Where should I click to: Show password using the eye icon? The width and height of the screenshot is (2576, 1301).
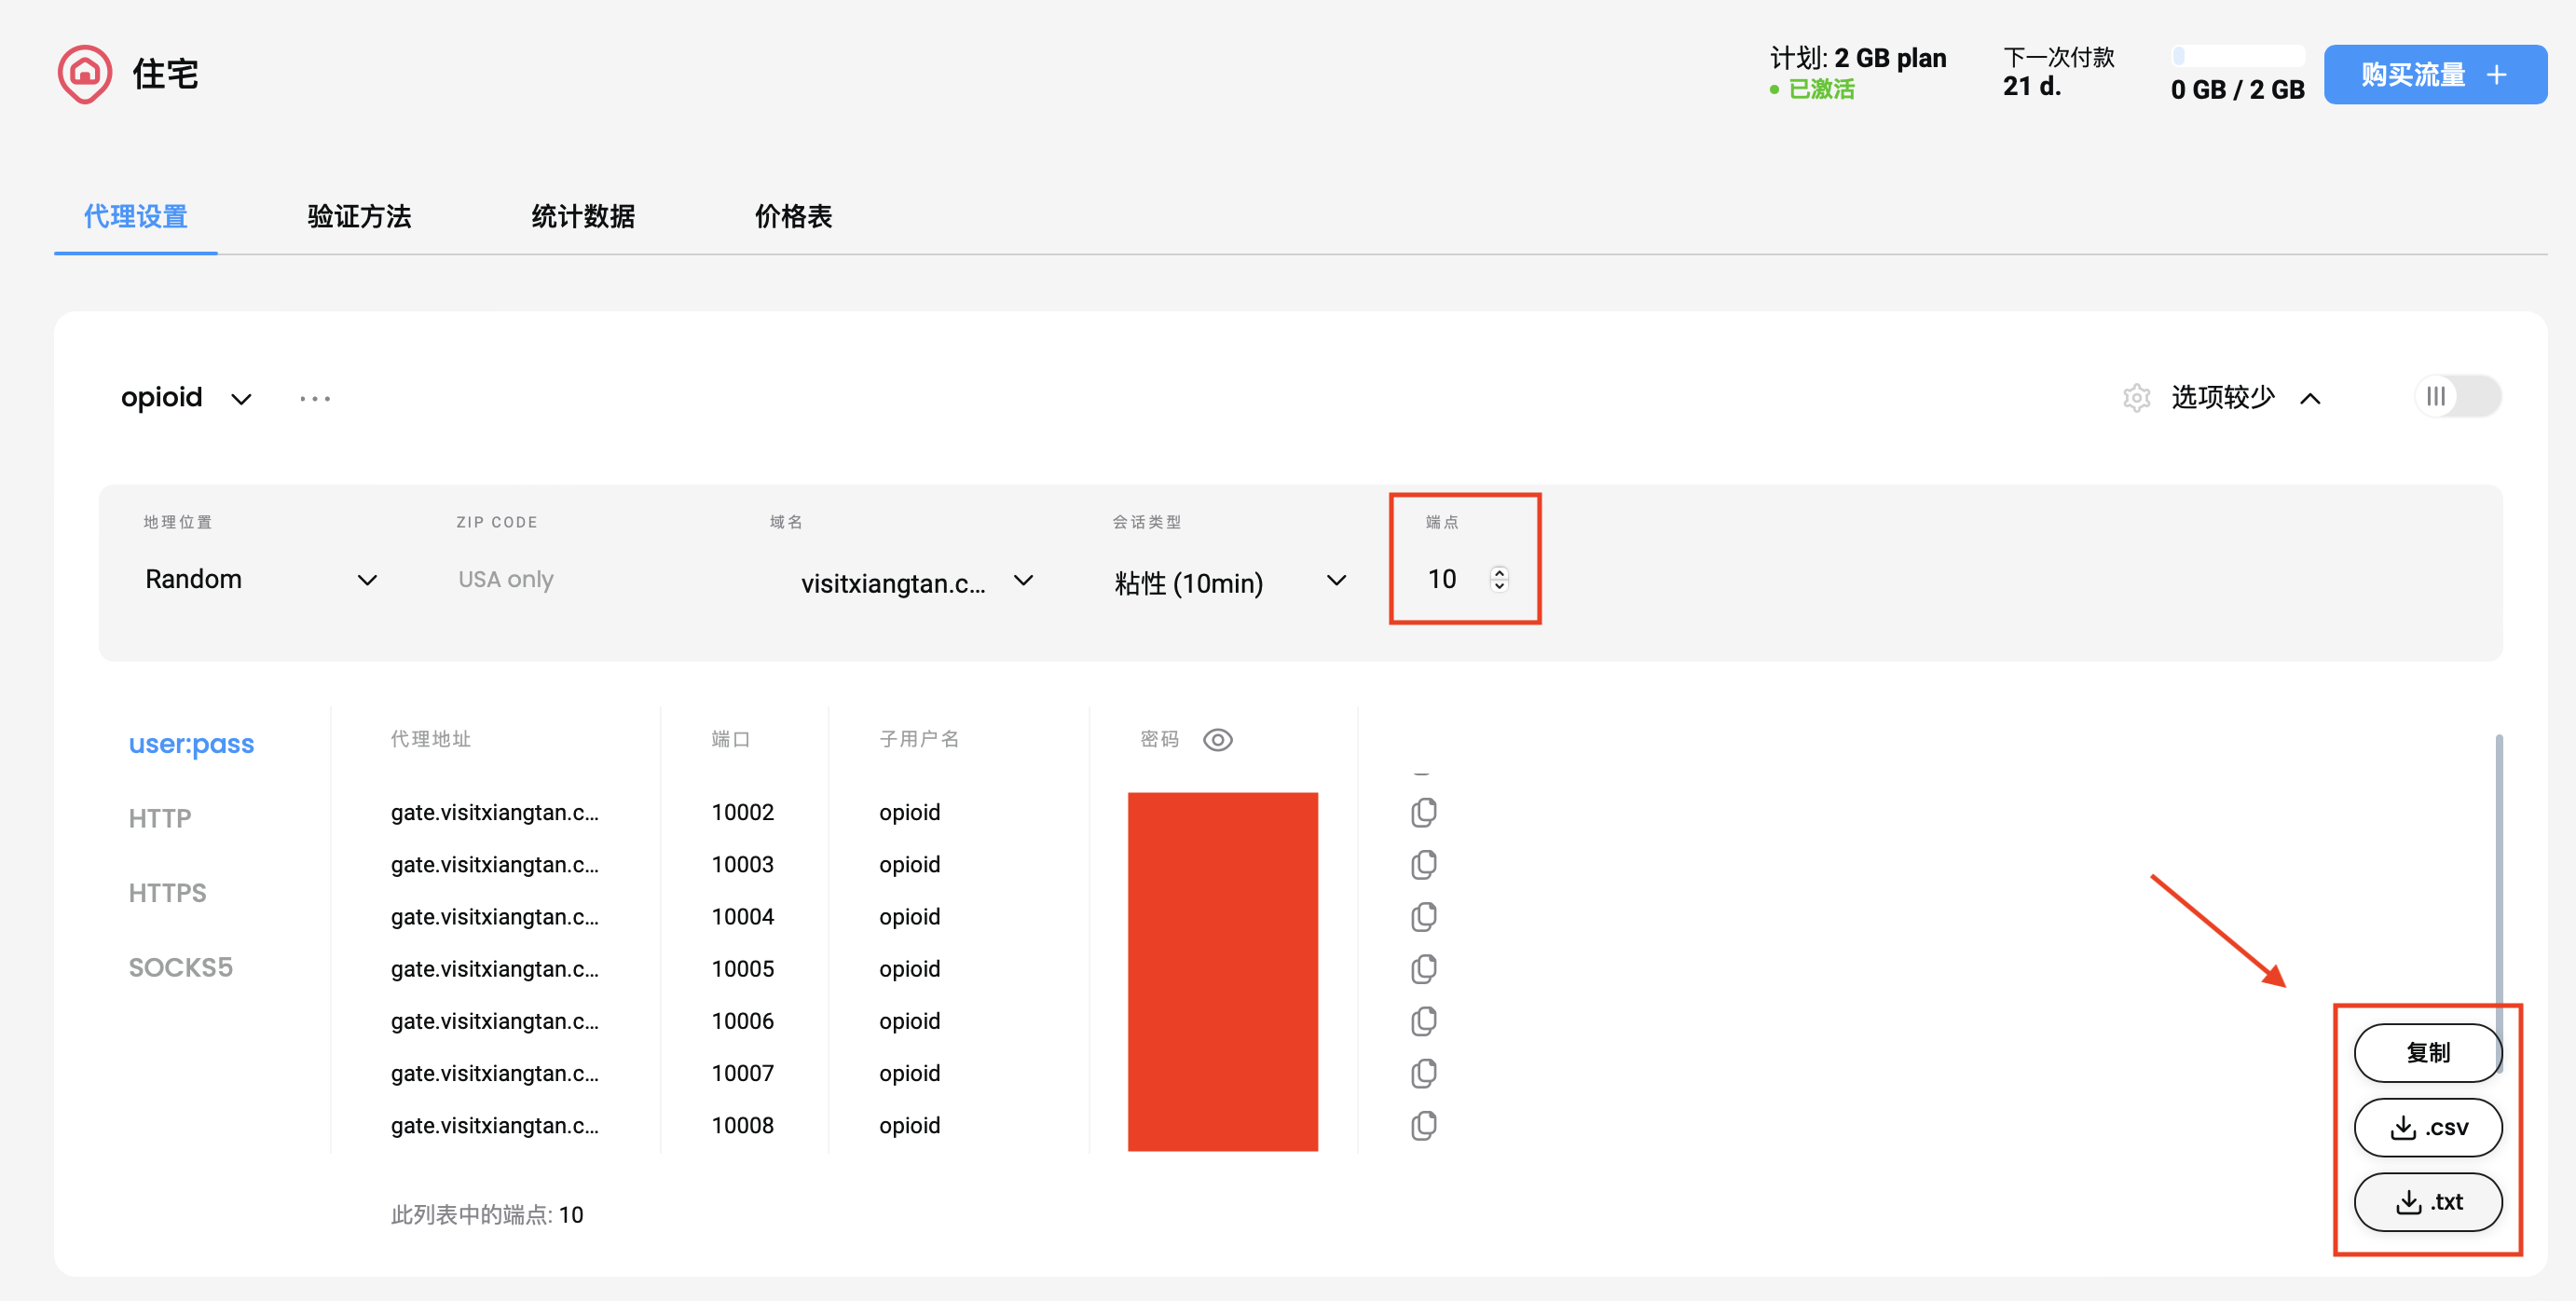pos(1217,739)
